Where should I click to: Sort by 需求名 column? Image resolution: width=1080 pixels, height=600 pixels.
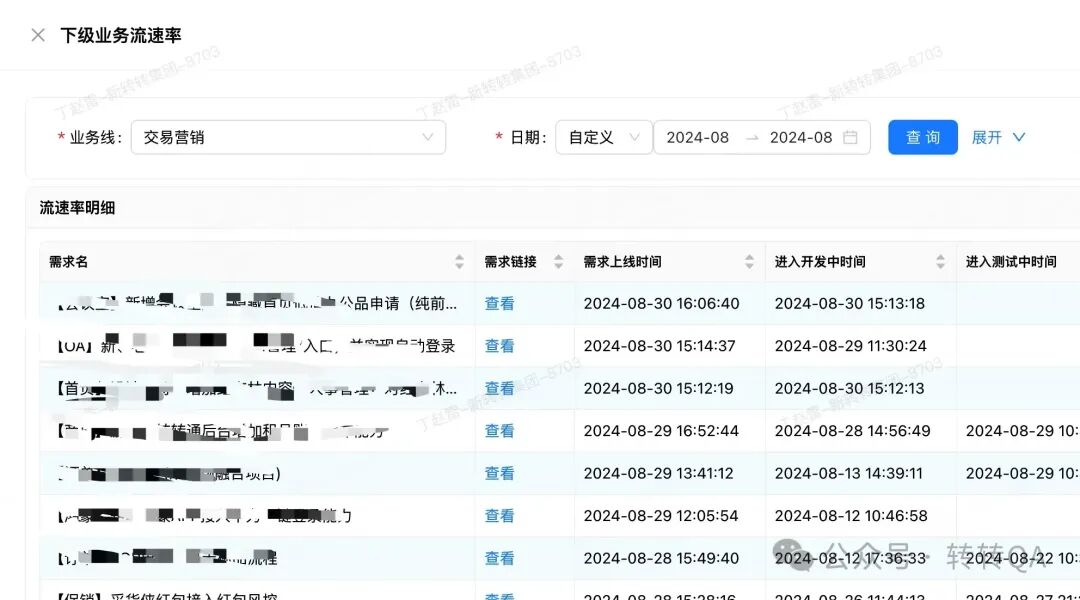pos(459,262)
